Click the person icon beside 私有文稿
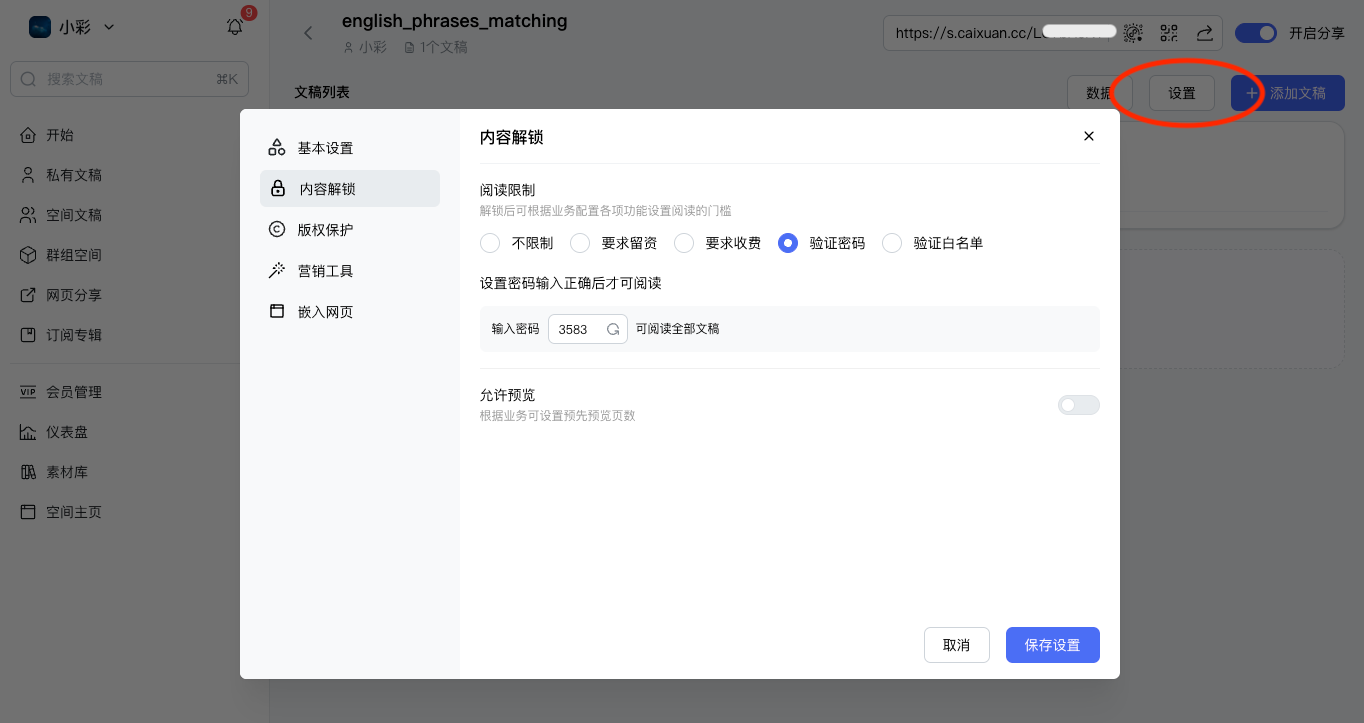The image size is (1364, 723). pos(28,175)
